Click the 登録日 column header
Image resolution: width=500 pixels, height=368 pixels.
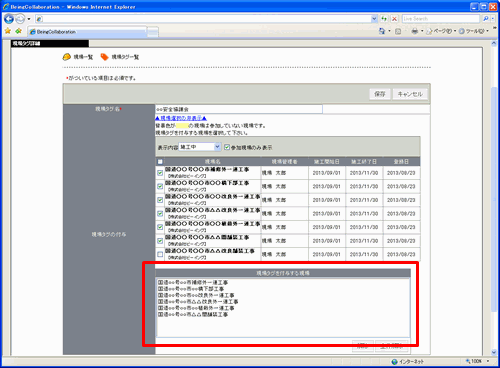click(x=401, y=161)
